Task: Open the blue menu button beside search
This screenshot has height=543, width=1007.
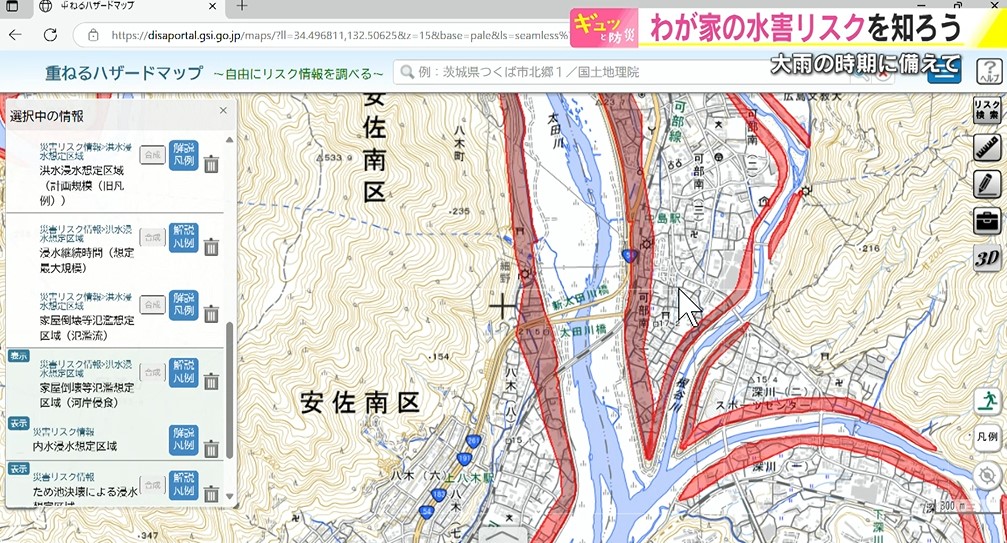Action: [x=943, y=72]
